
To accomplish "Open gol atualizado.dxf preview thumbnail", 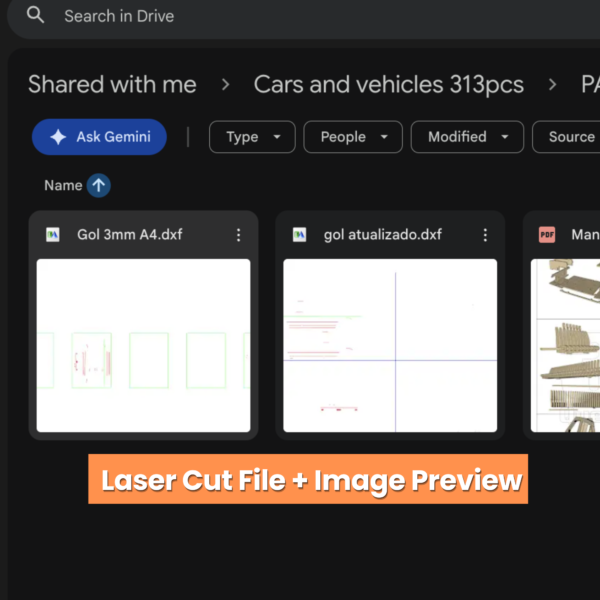I will coord(390,346).
